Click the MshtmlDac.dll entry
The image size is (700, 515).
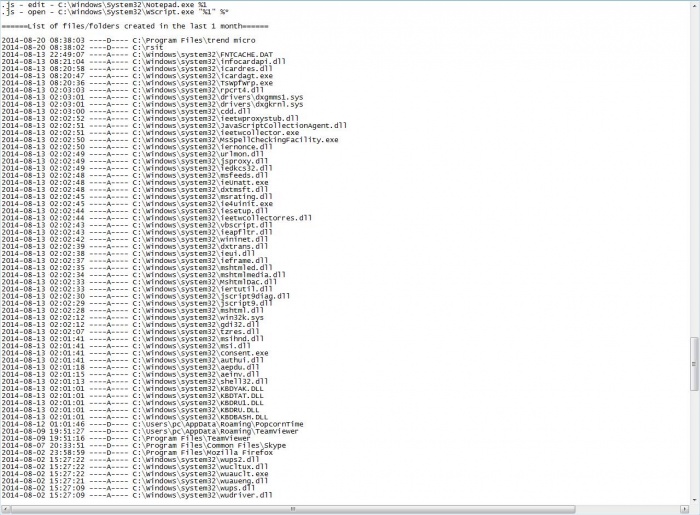coord(139,282)
